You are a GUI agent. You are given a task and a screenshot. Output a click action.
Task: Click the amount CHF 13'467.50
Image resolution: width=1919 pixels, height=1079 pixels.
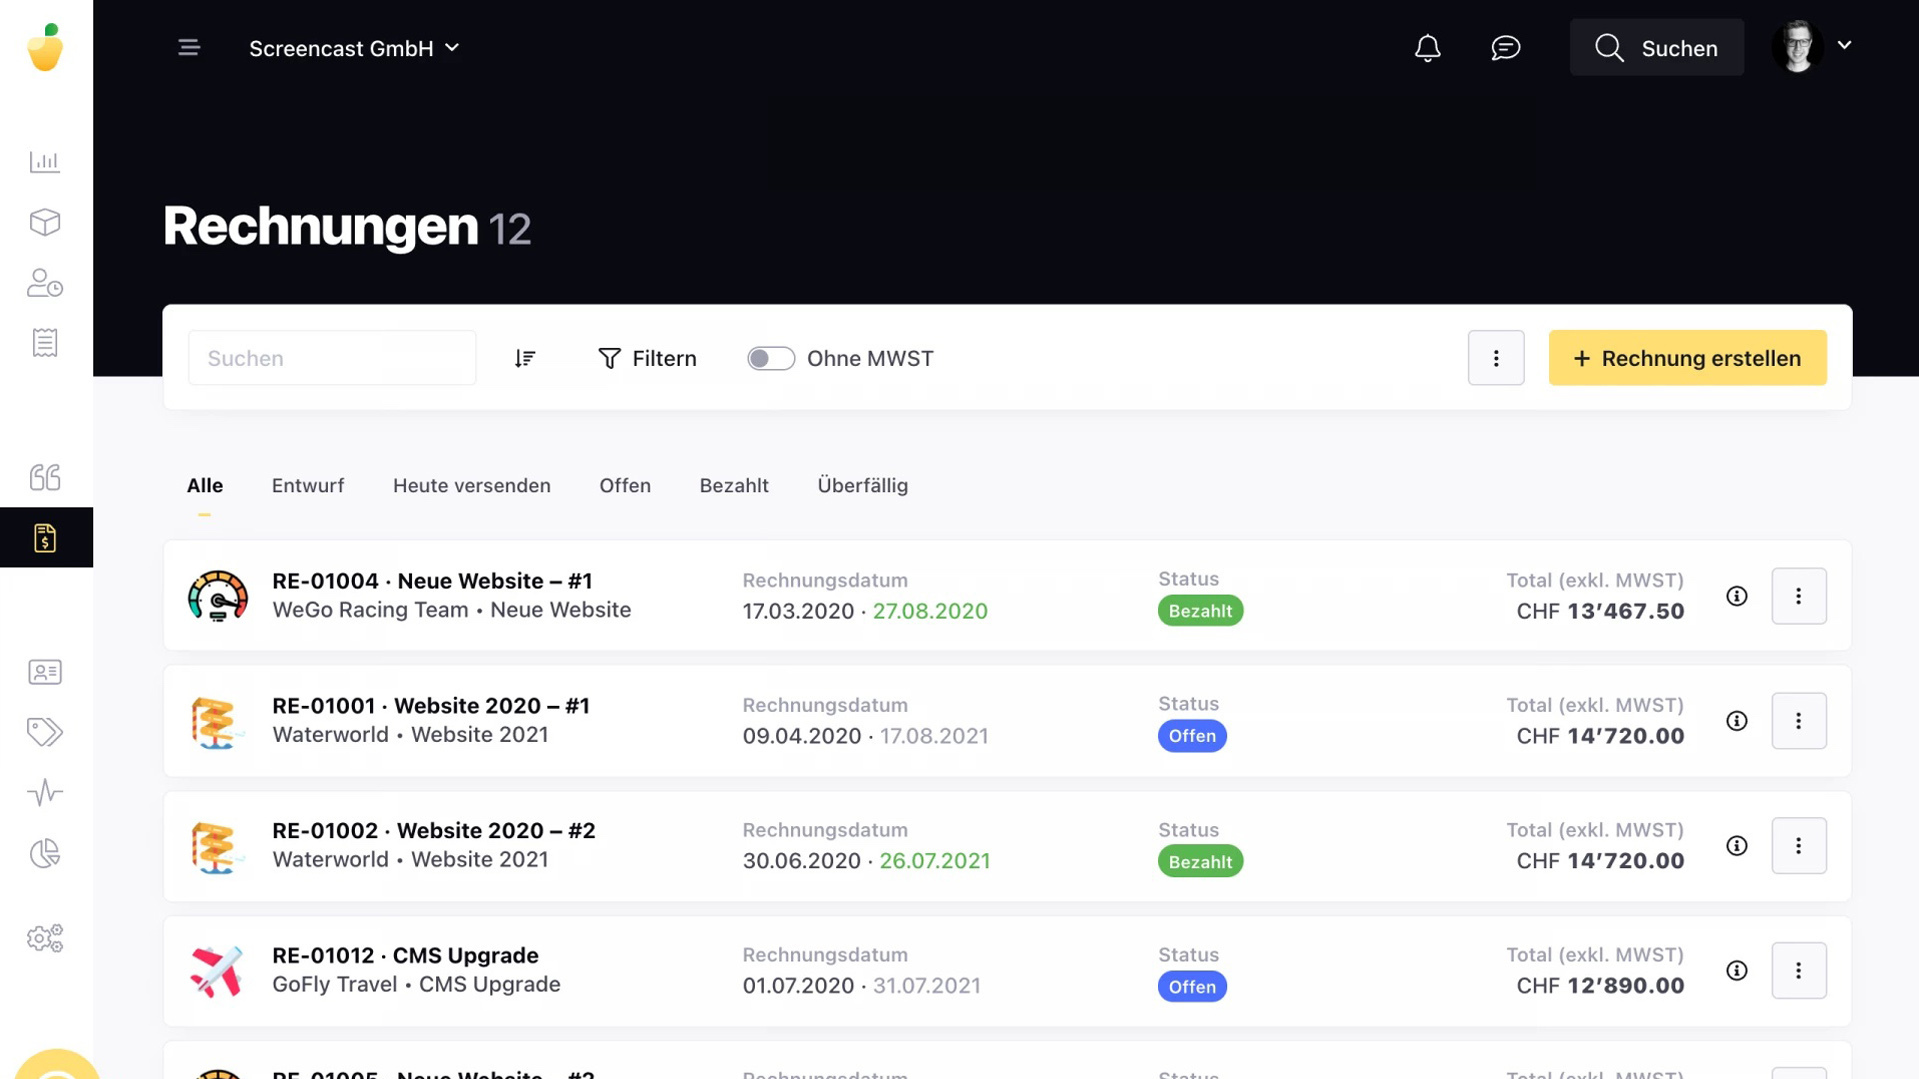coord(1600,611)
